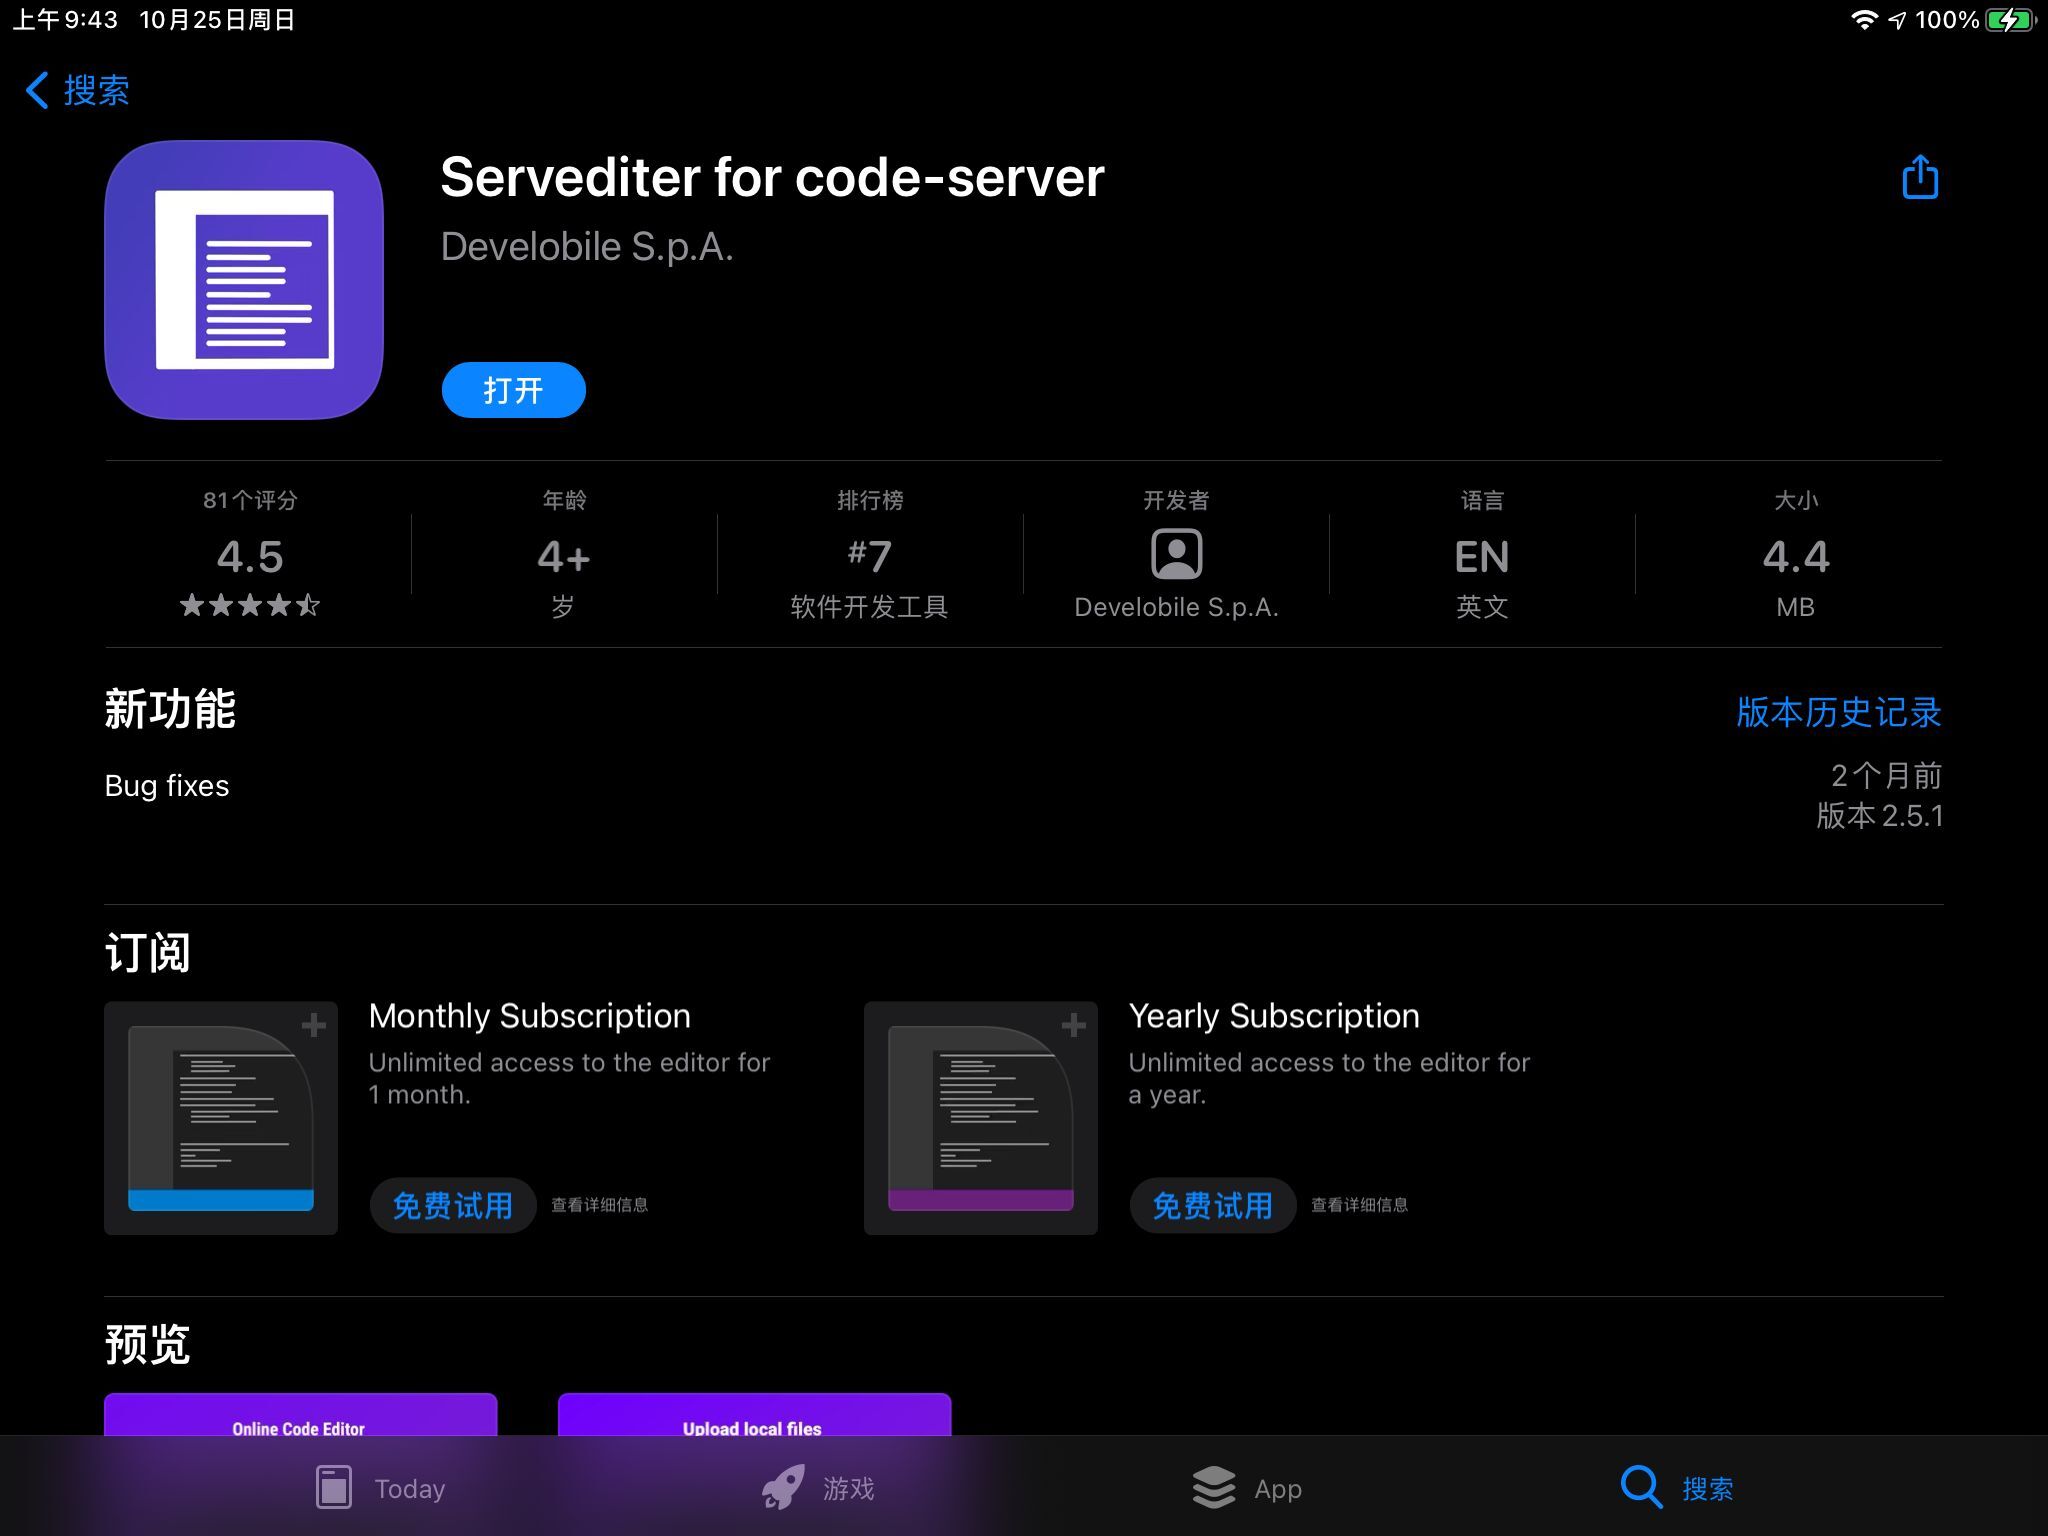Screen dimensions: 2048x1536
Task: Tap the magnifier 搜索 tab icon
Action: coord(1641,1487)
